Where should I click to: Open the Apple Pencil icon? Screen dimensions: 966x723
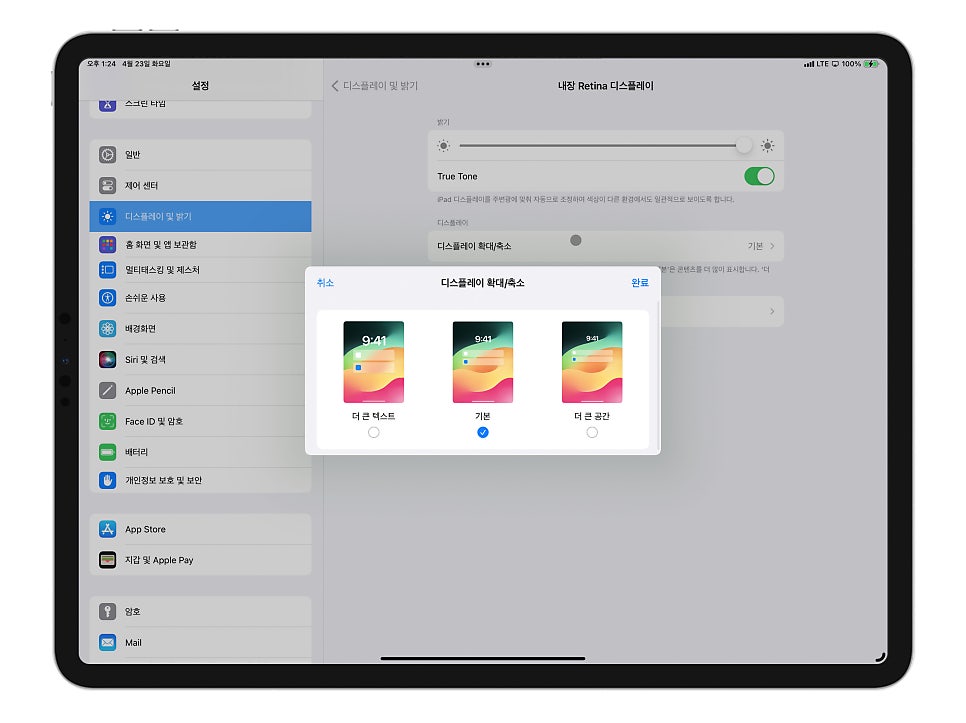pyautogui.click(x=107, y=390)
